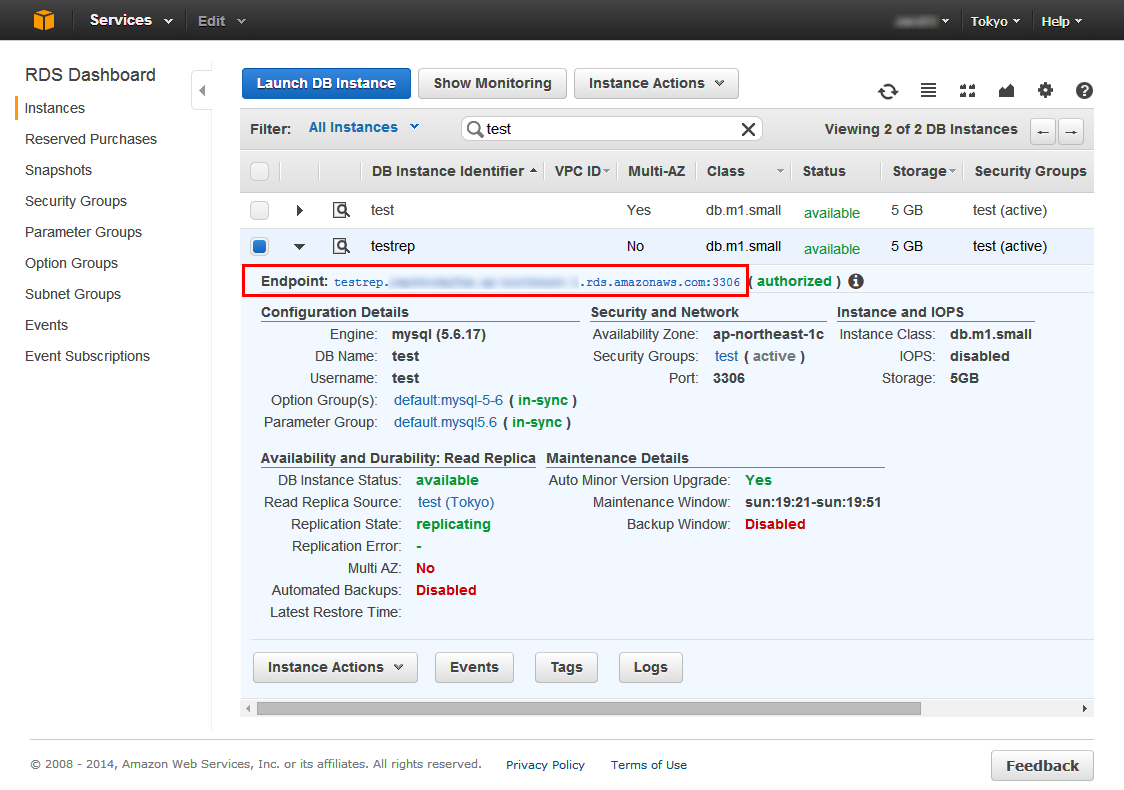This screenshot has height=790, width=1124.
Task: Open Security Groups in sidebar
Action: (x=75, y=201)
